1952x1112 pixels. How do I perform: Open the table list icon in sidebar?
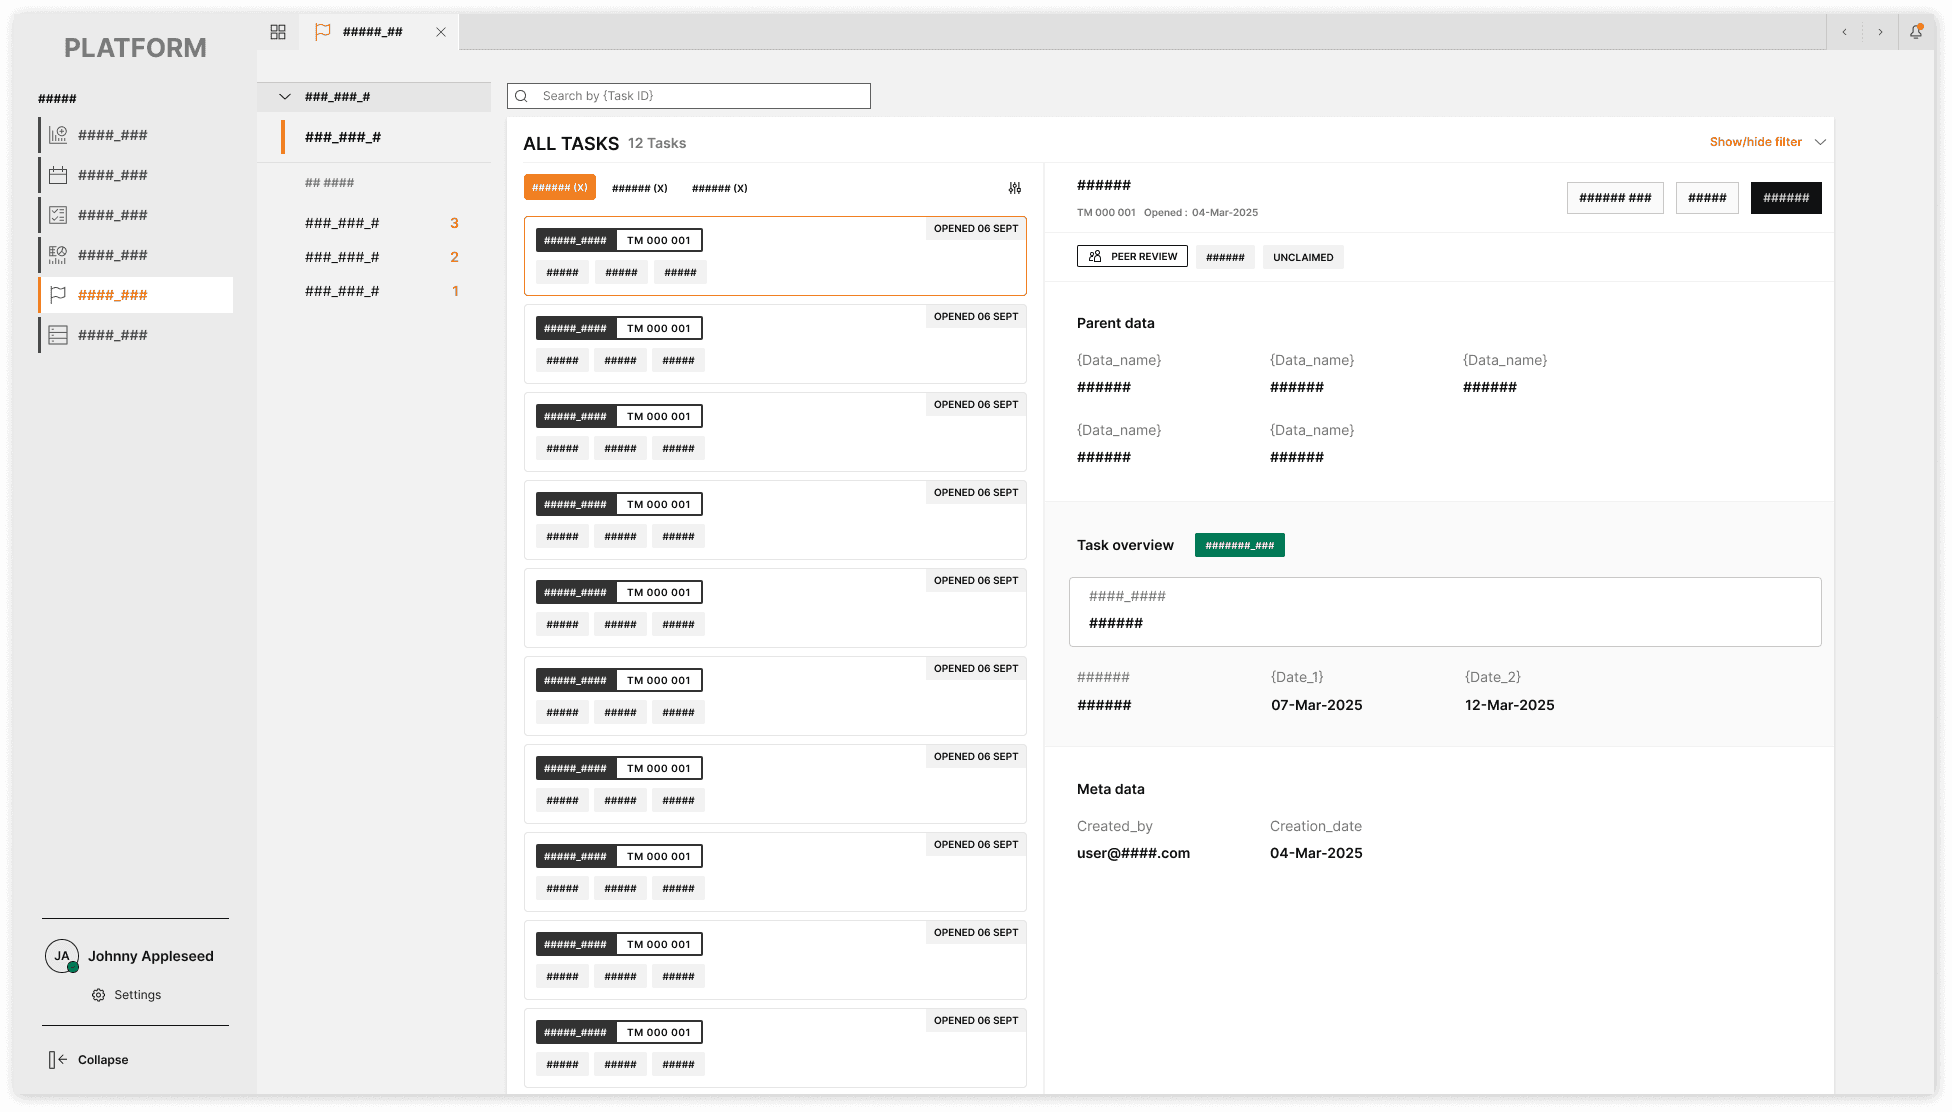pos(58,335)
